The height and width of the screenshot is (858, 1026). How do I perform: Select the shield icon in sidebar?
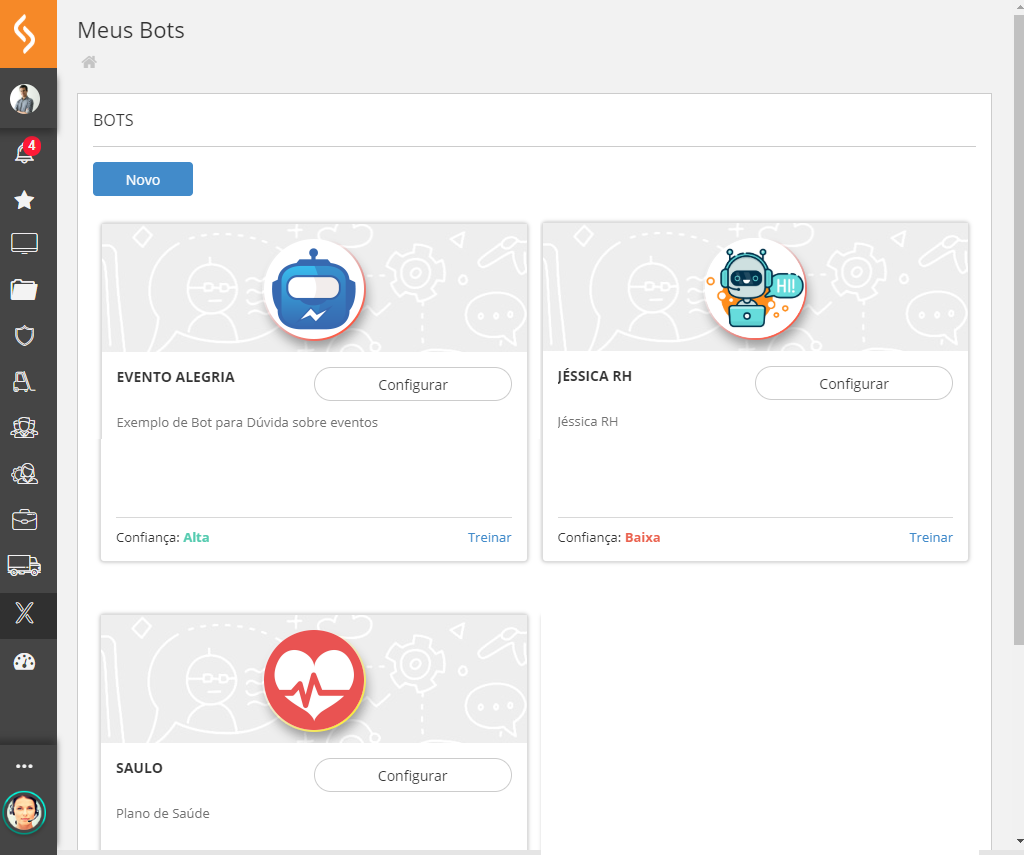[25, 335]
